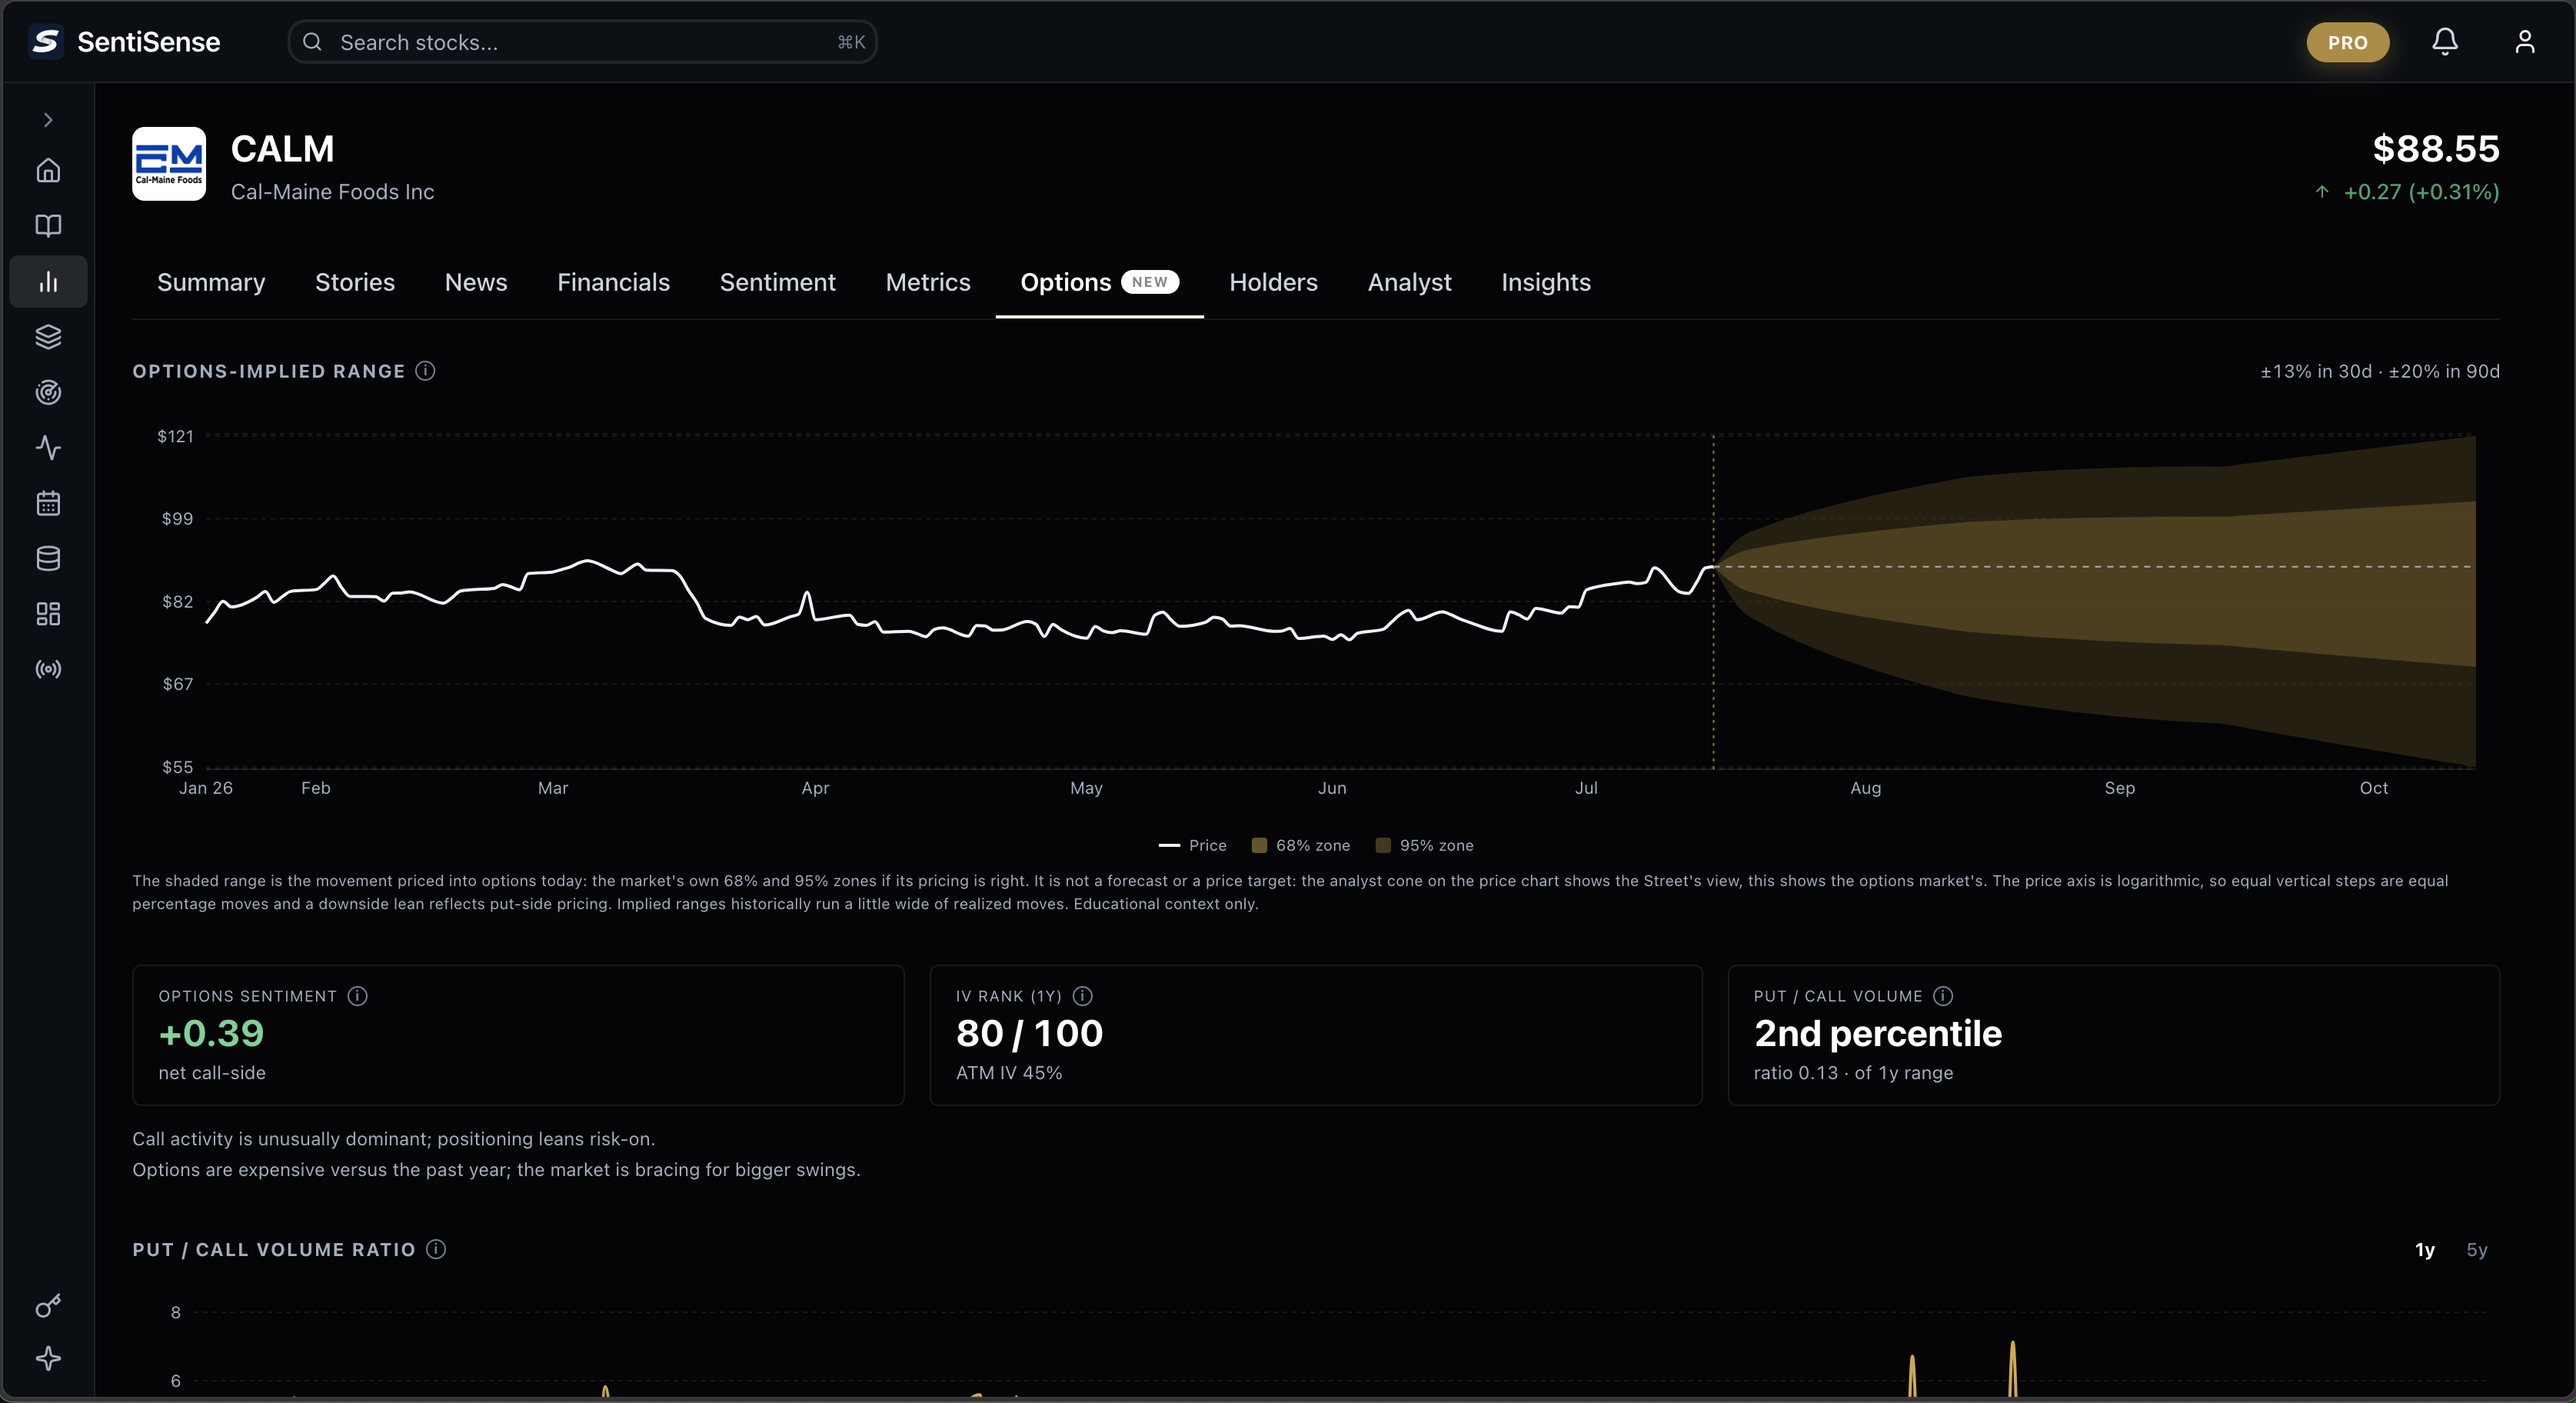Click the ATM IV 45% text
The height and width of the screenshot is (1403, 2576).
tap(1009, 1073)
